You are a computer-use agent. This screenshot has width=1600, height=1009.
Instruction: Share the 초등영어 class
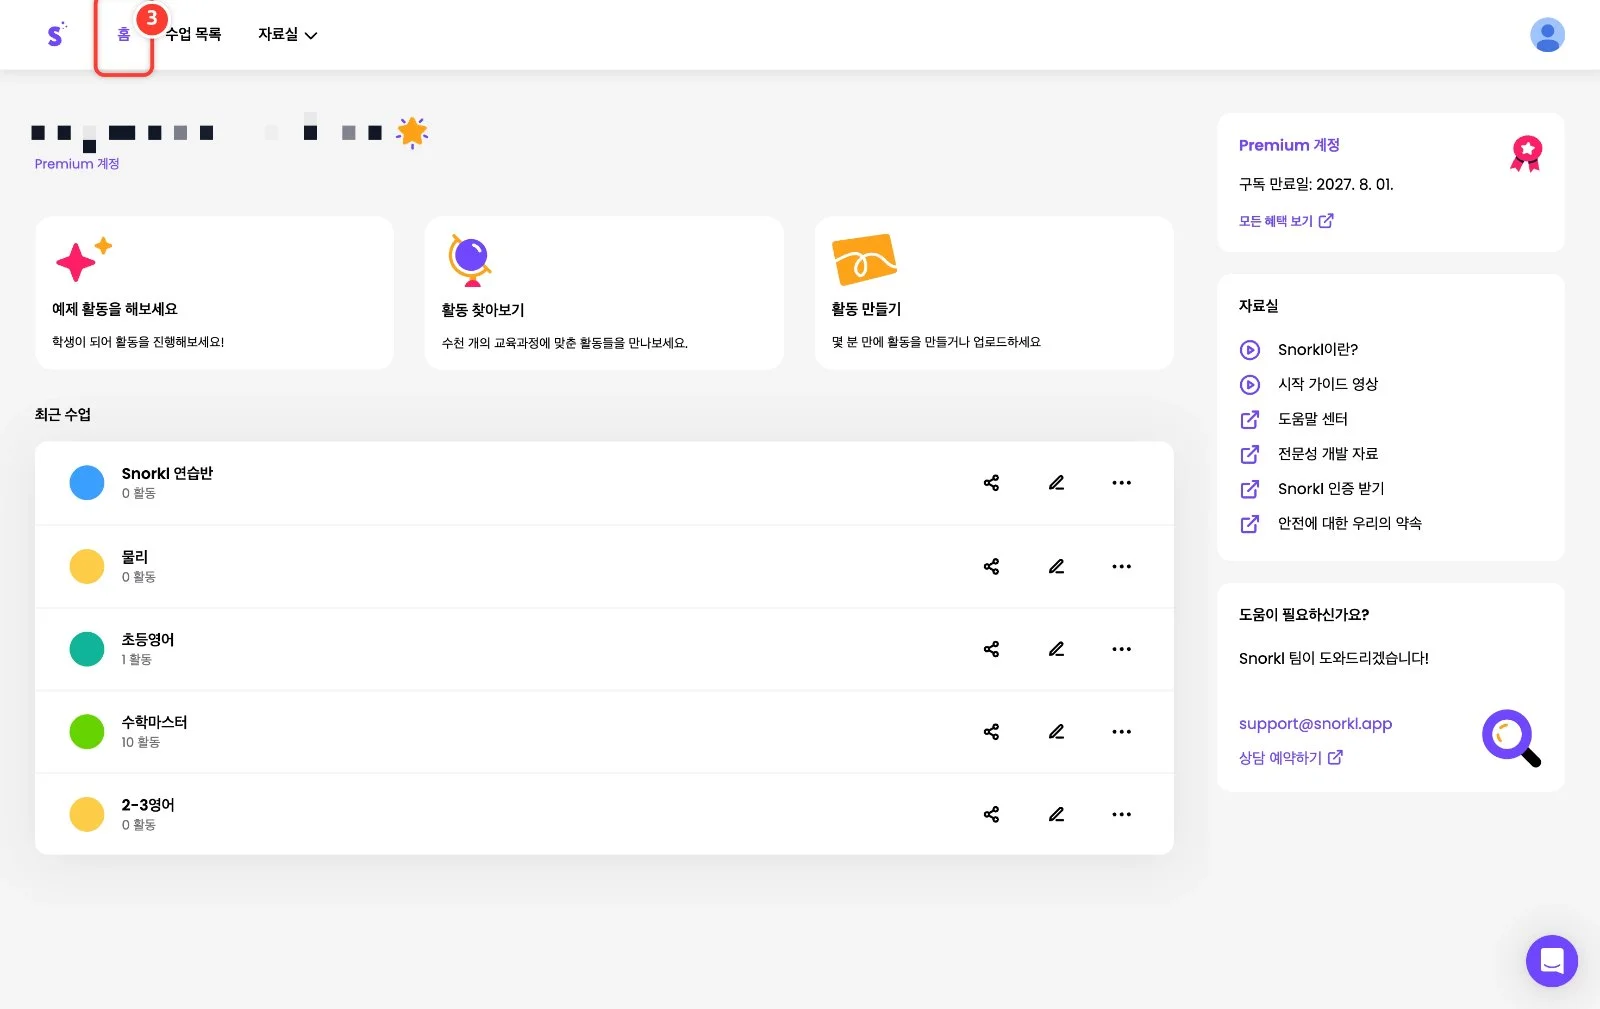[x=991, y=649]
